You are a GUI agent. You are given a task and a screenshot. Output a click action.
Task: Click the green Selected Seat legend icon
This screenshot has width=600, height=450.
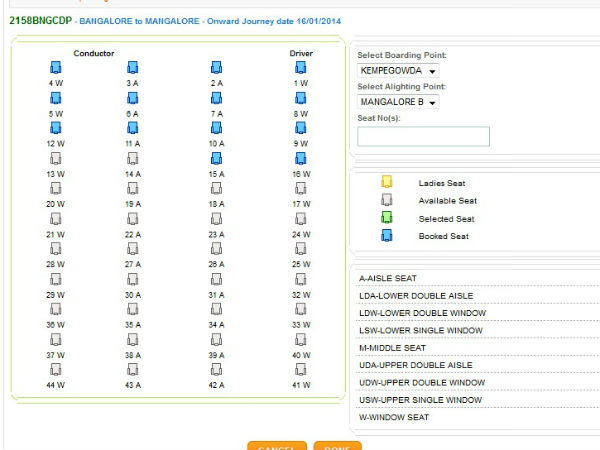(386, 218)
